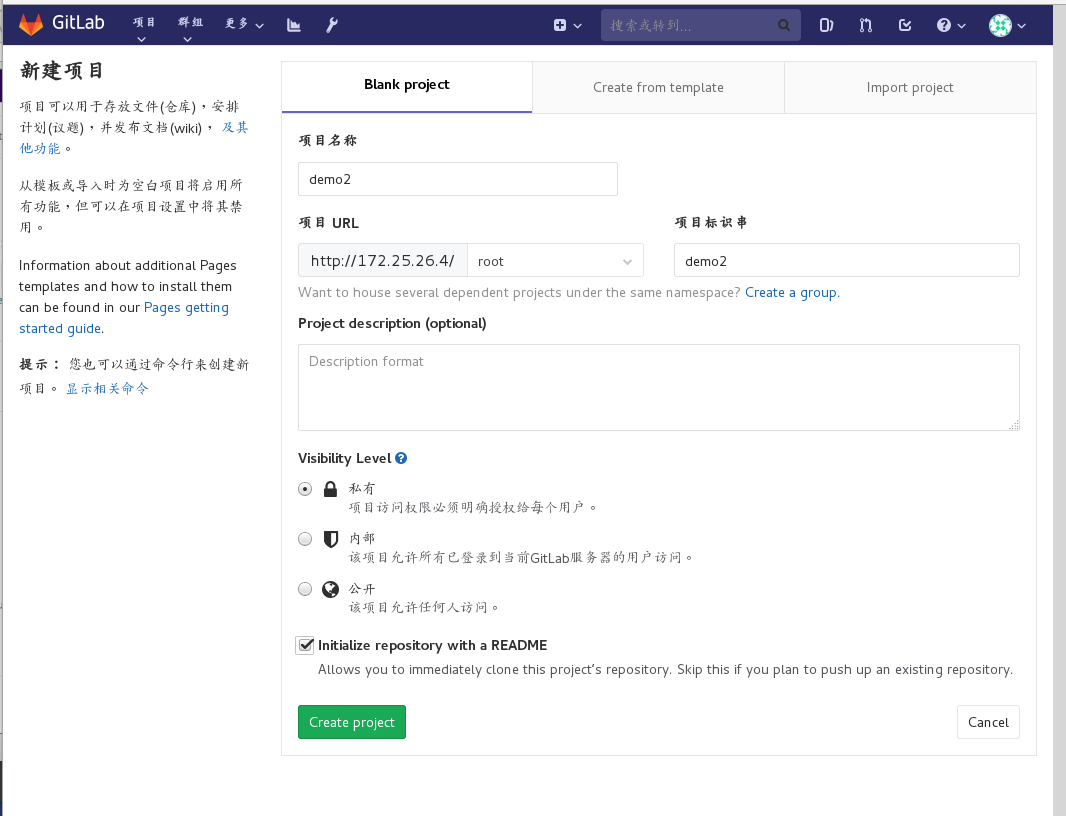Viewport: 1066px width, 816px height.
Task: Select the 私有 private radio button
Action: click(305, 489)
